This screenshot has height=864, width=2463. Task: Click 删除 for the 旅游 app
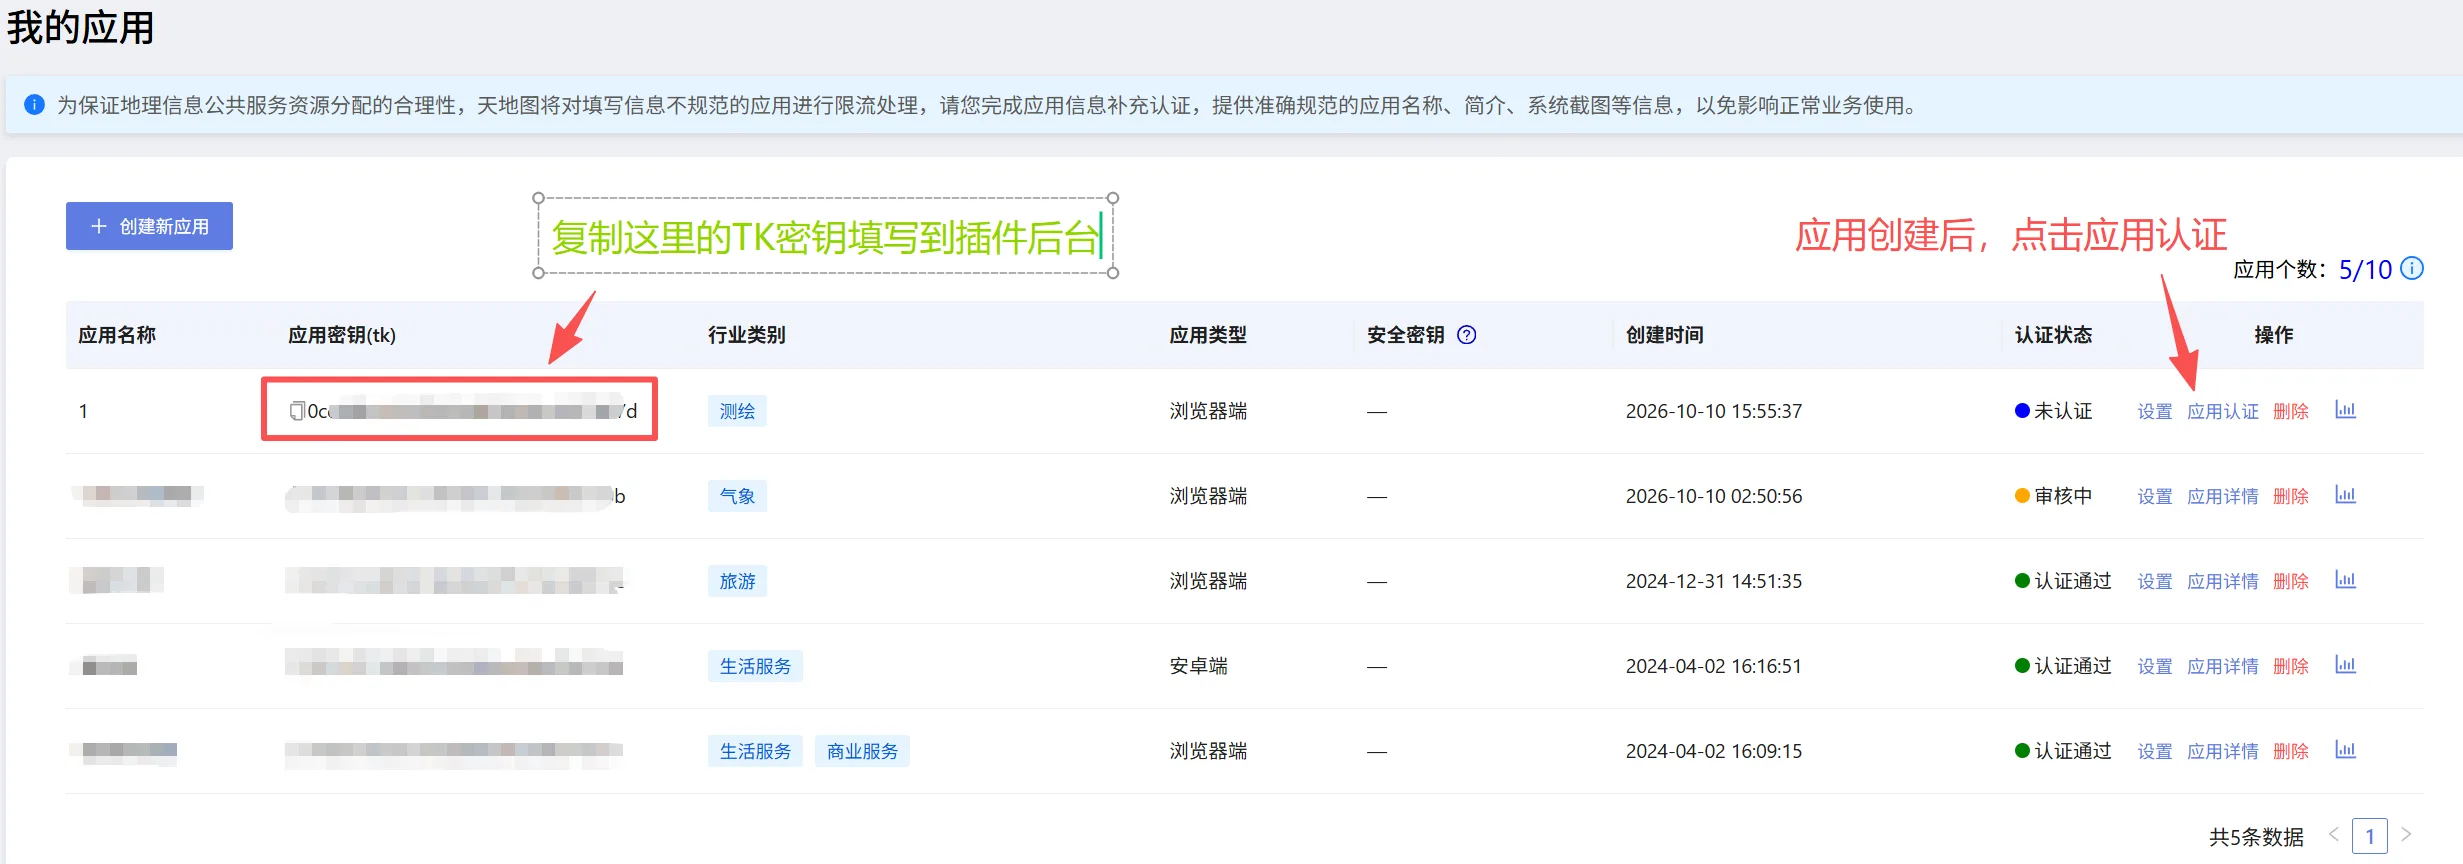(x=2290, y=581)
